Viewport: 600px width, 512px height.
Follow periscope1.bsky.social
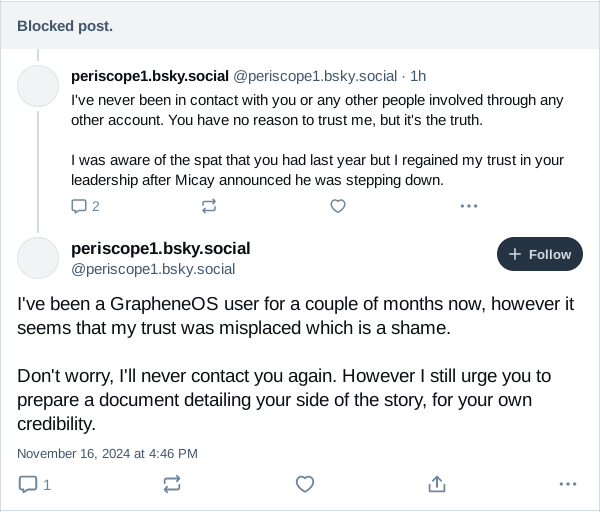click(540, 254)
